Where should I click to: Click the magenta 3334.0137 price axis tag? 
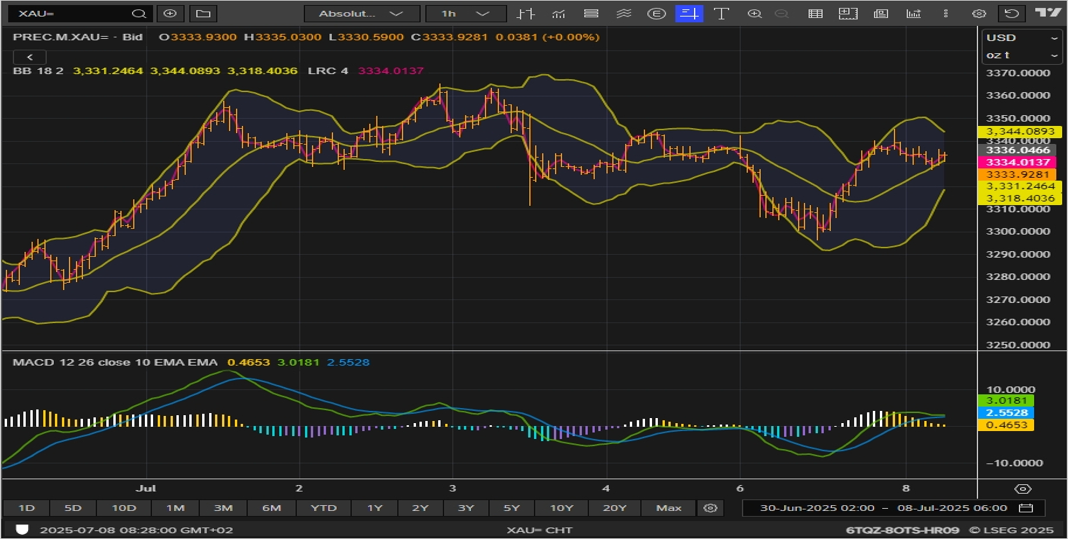[1016, 162]
